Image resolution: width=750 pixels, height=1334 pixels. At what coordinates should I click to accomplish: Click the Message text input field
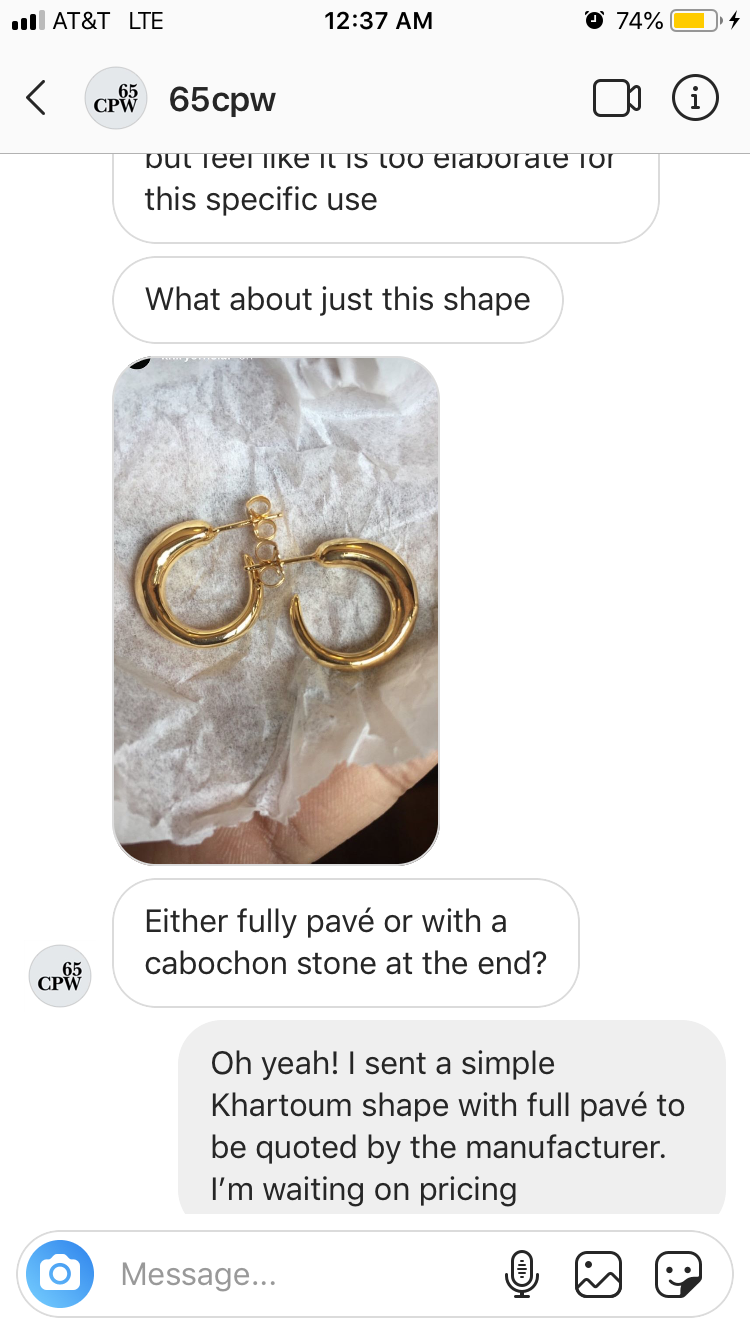tap(300, 1274)
